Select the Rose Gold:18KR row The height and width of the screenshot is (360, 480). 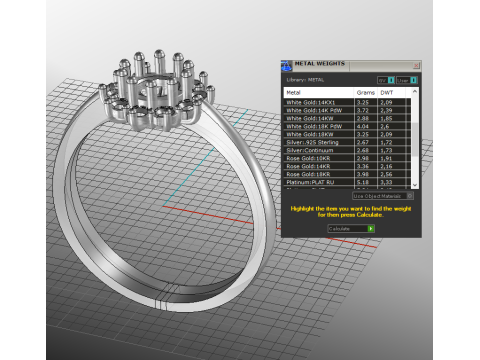(347, 174)
